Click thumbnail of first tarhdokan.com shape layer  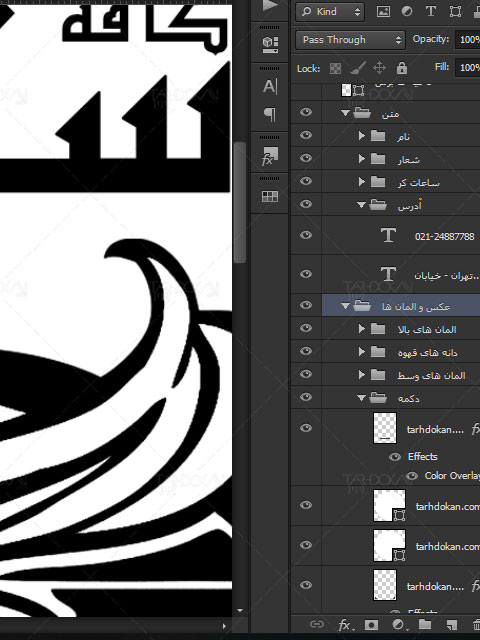389,506
